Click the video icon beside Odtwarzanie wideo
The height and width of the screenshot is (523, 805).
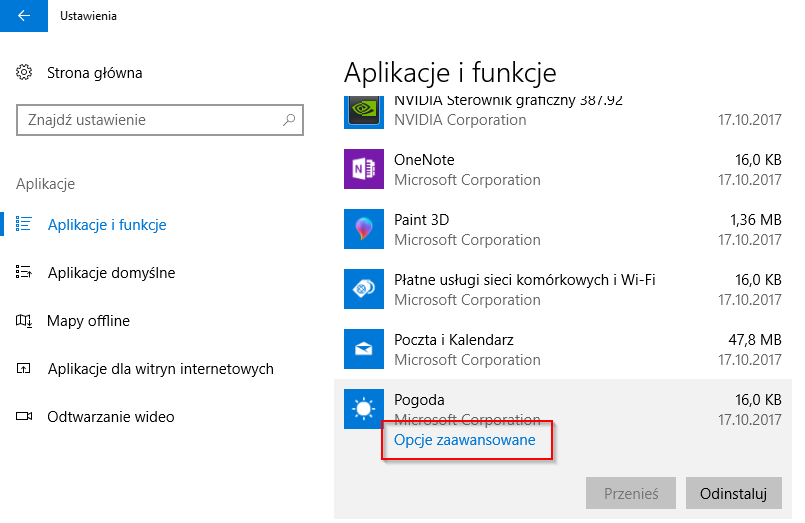[x=24, y=416]
